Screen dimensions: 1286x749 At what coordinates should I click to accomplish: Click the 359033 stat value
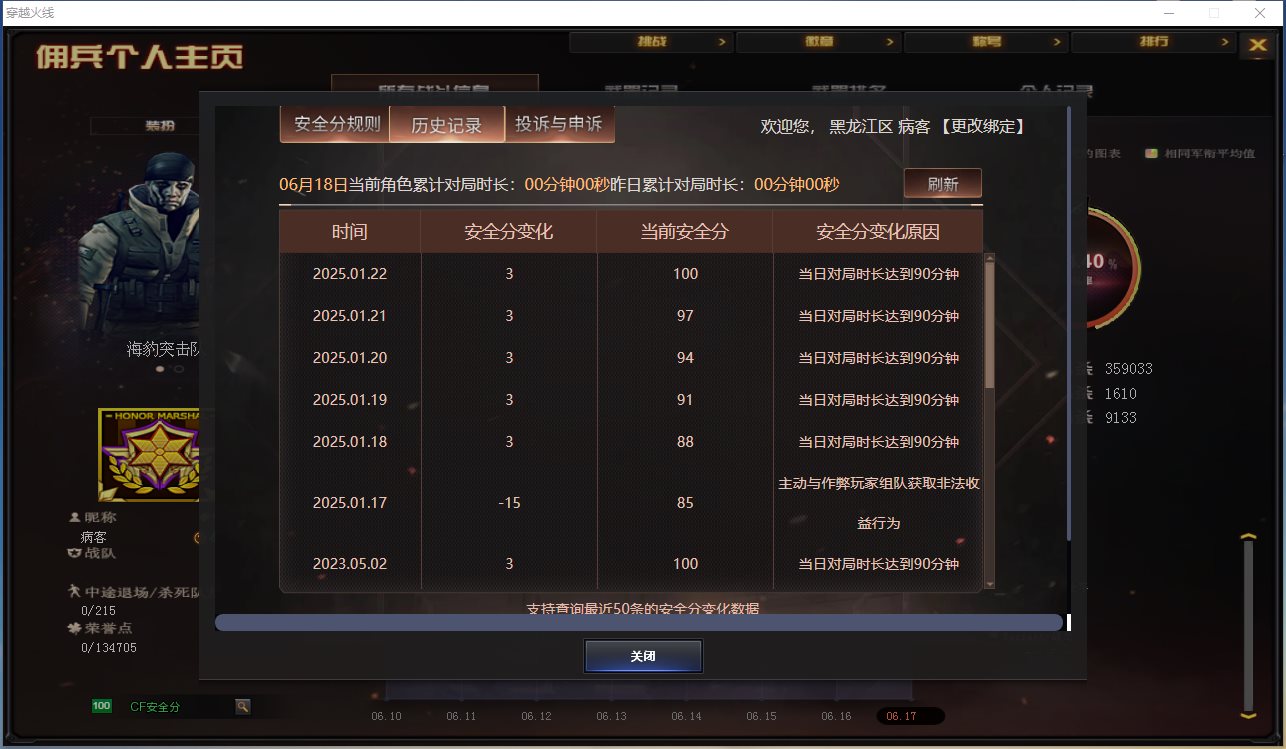pos(1128,369)
